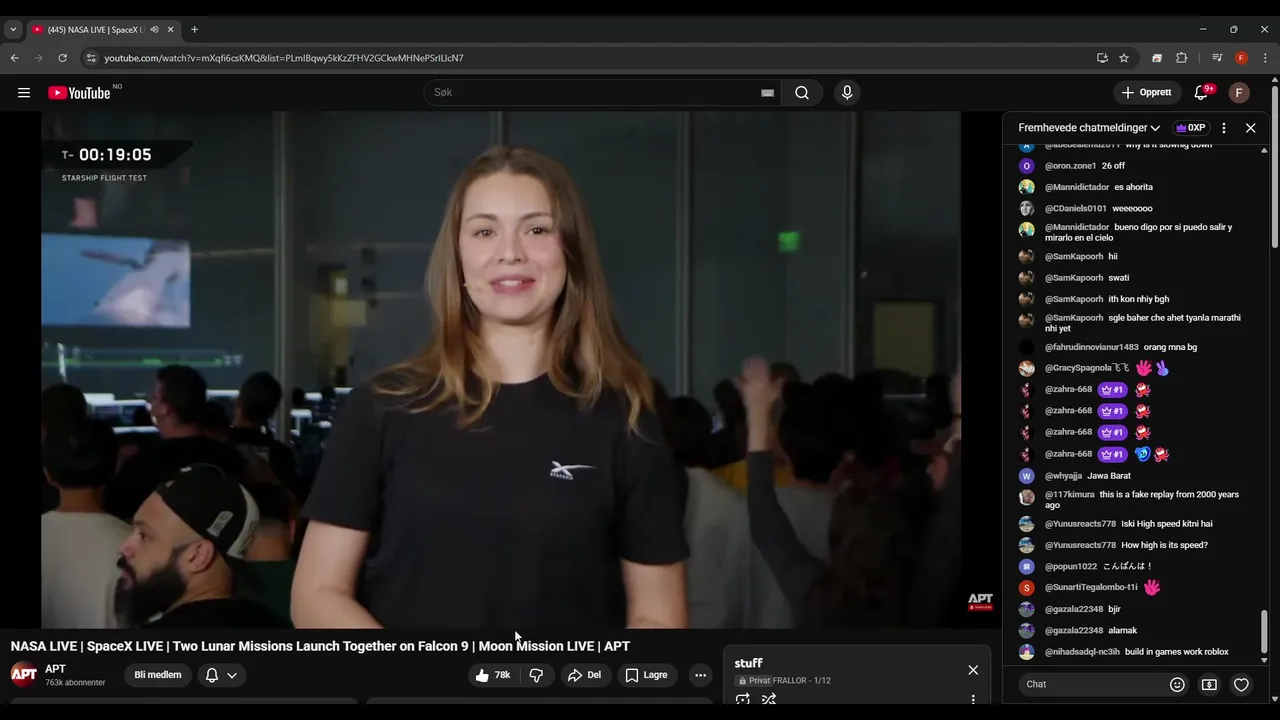Click the YouTube search input field
Image resolution: width=1280 pixels, height=720 pixels.
[x=595, y=93]
